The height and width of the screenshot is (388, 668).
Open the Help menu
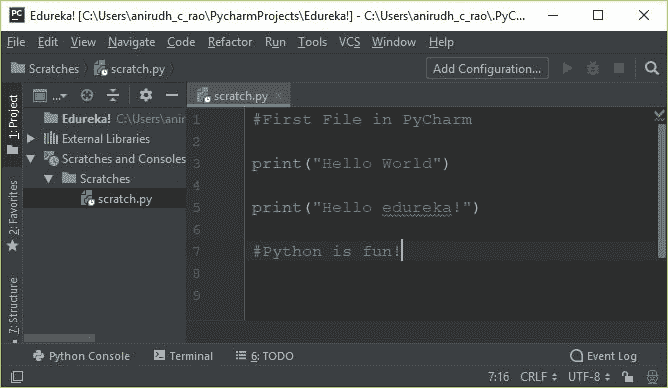click(x=441, y=42)
